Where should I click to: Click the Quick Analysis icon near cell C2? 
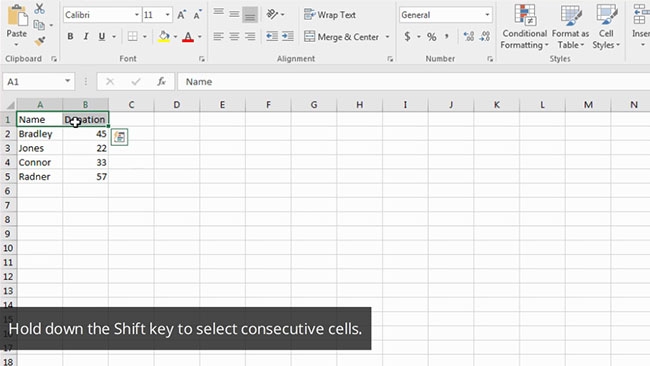(x=119, y=137)
